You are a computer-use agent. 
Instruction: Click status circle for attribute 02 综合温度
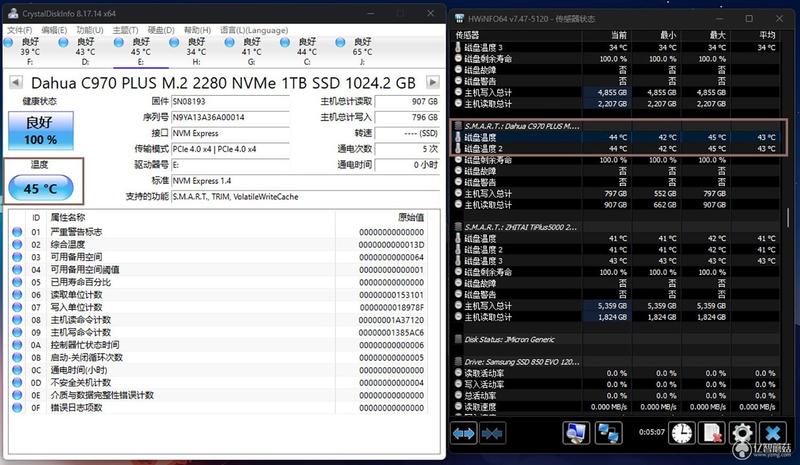17,244
